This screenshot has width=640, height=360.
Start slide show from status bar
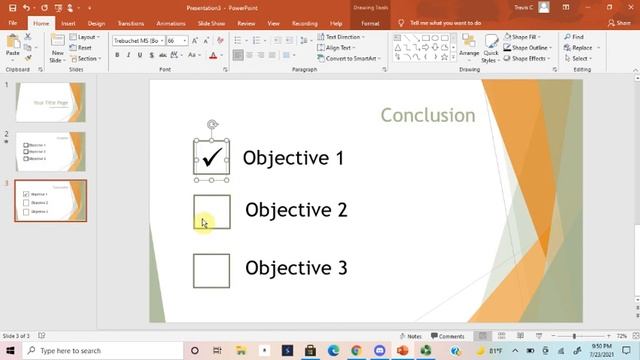pos(539,336)
